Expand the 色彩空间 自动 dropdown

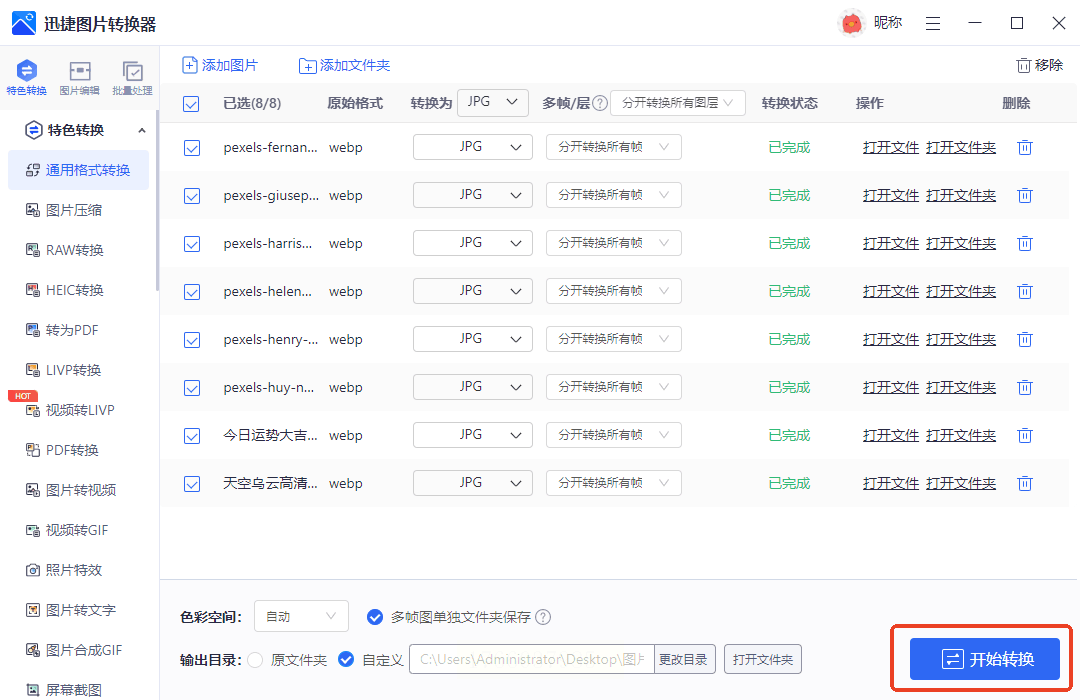(x=301, y=617)
